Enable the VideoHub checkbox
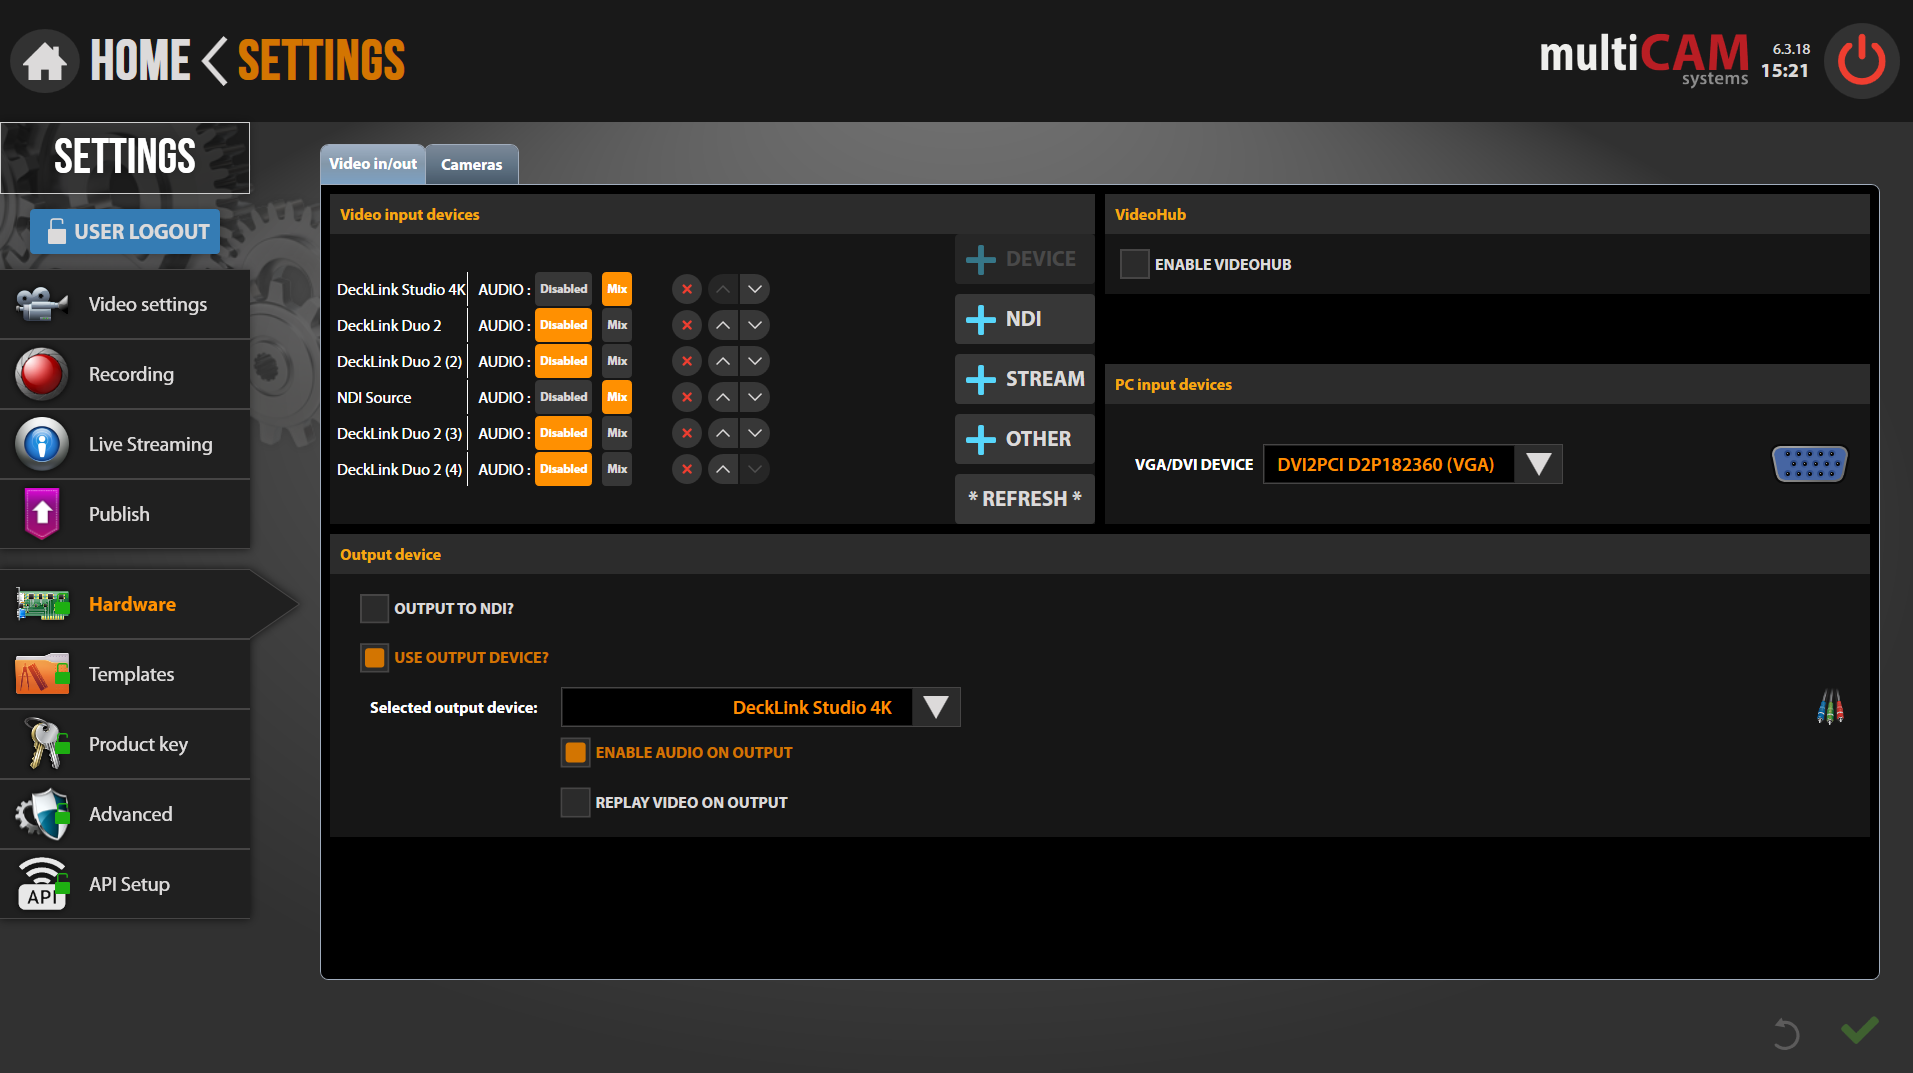1913x1073 pixels. click(1134, 264)
